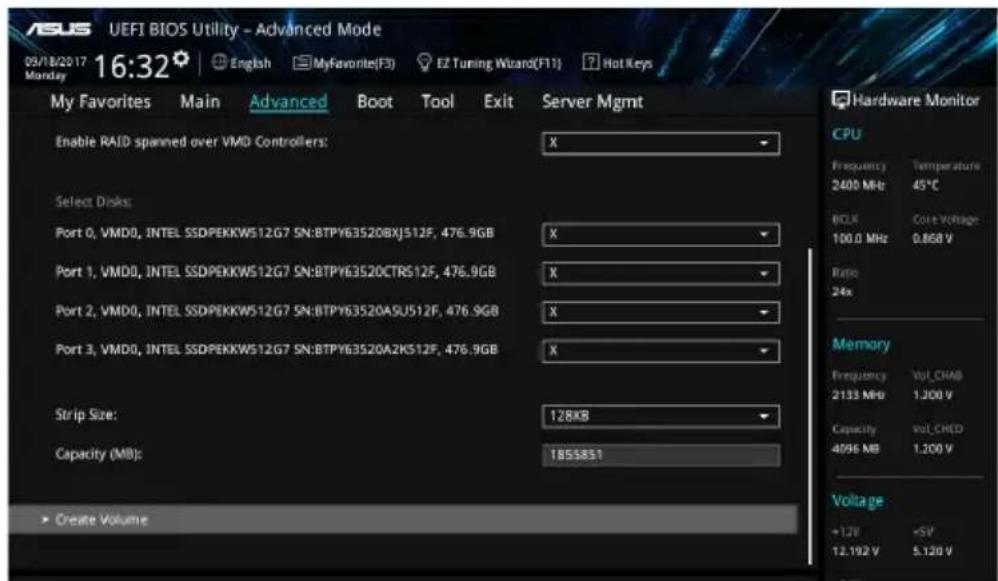
Task: Click the CPU heading in Hardware Monitor
Action: [x=847, y=134]
